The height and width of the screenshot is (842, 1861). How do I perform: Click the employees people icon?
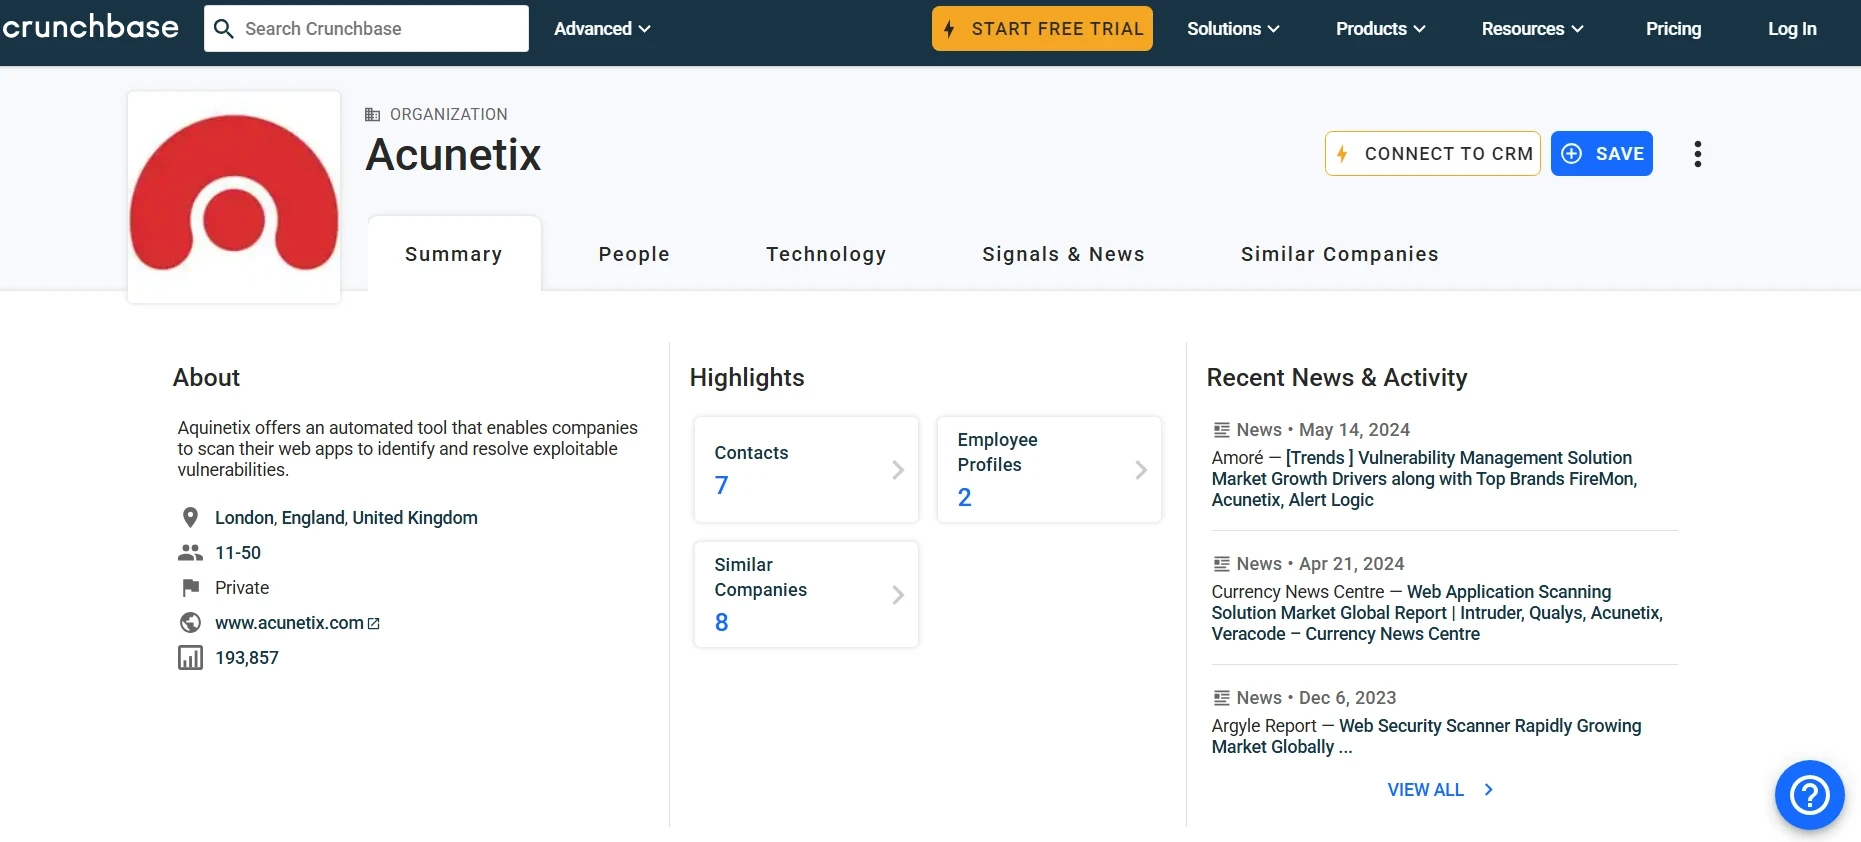[190, 553]
